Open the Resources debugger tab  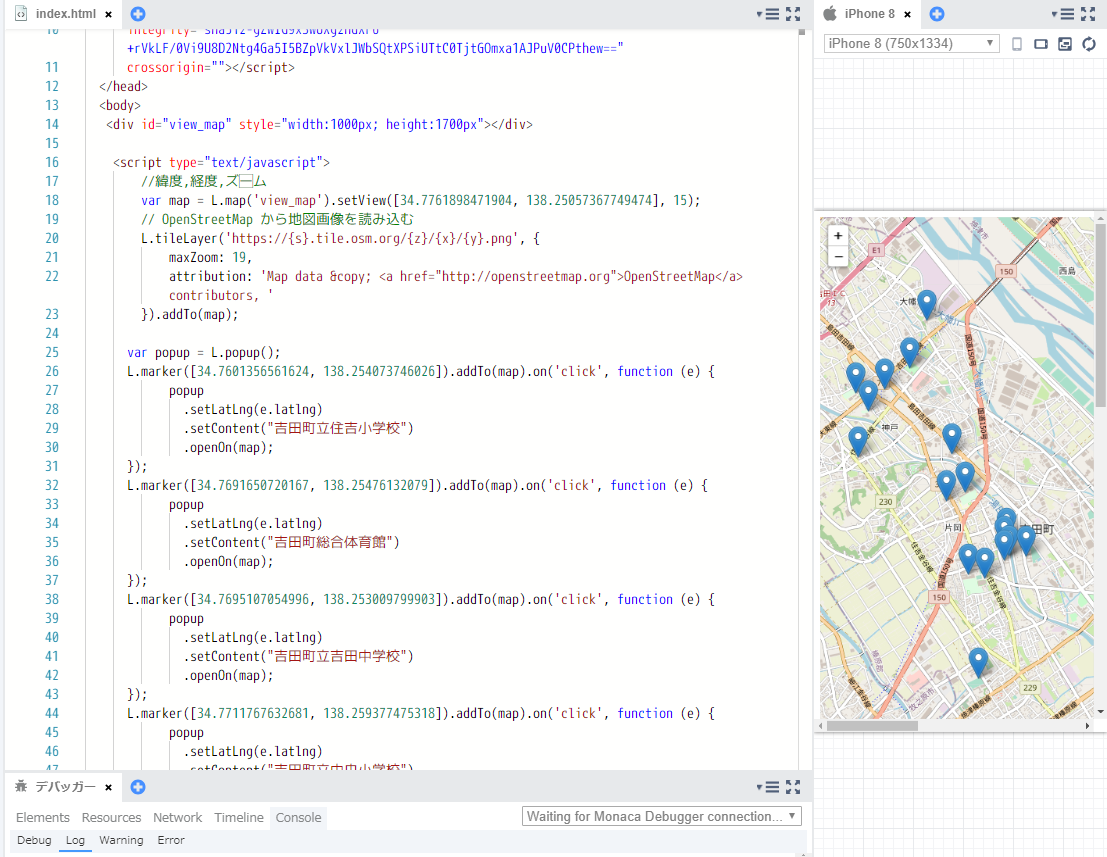[x=112, y=817]
